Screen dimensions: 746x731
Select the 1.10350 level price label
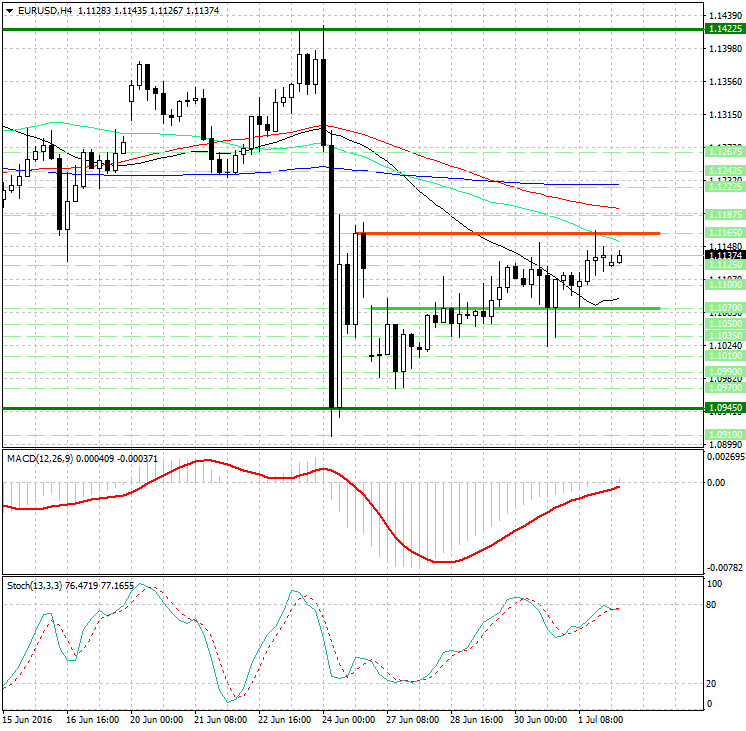[x=725, y=336]
